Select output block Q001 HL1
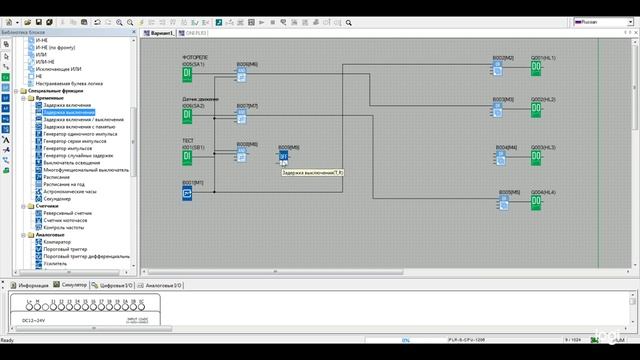The width and height of the screenshot is (640, 360). click(x=536, y=68)
